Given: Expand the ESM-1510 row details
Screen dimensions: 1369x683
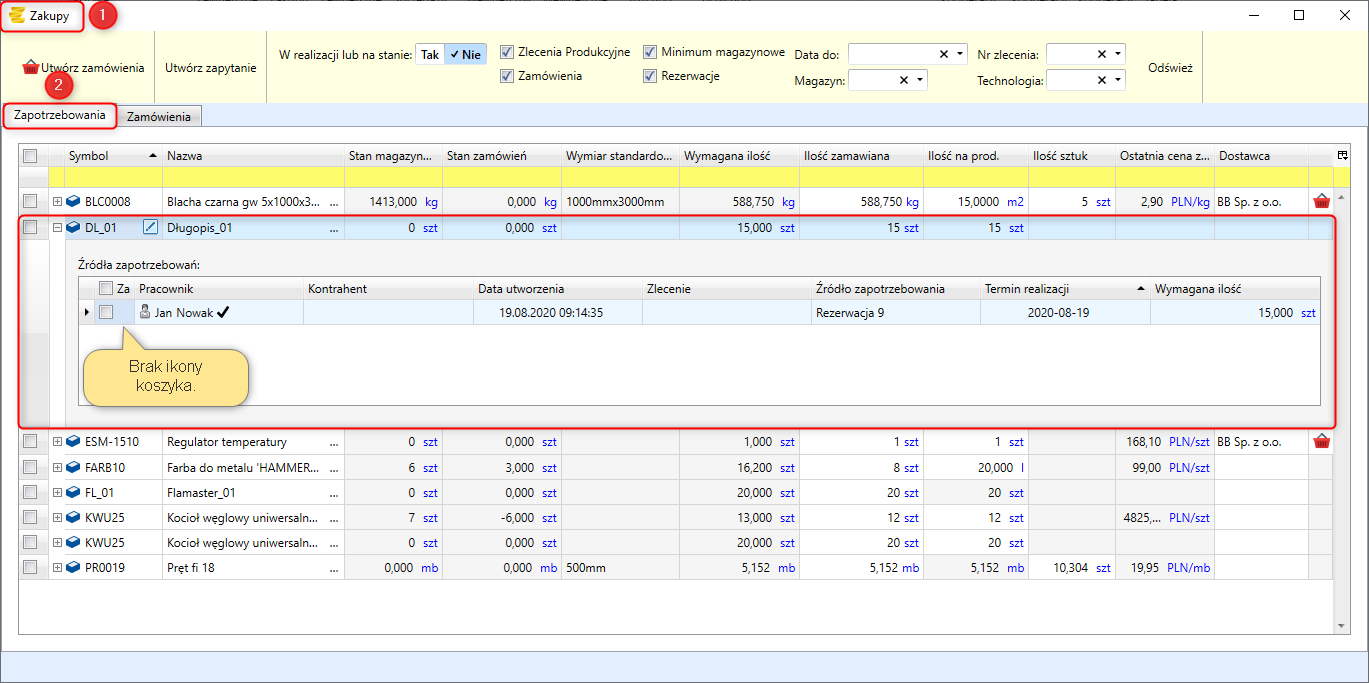Looking at the screenshot, I should [57, 442].
